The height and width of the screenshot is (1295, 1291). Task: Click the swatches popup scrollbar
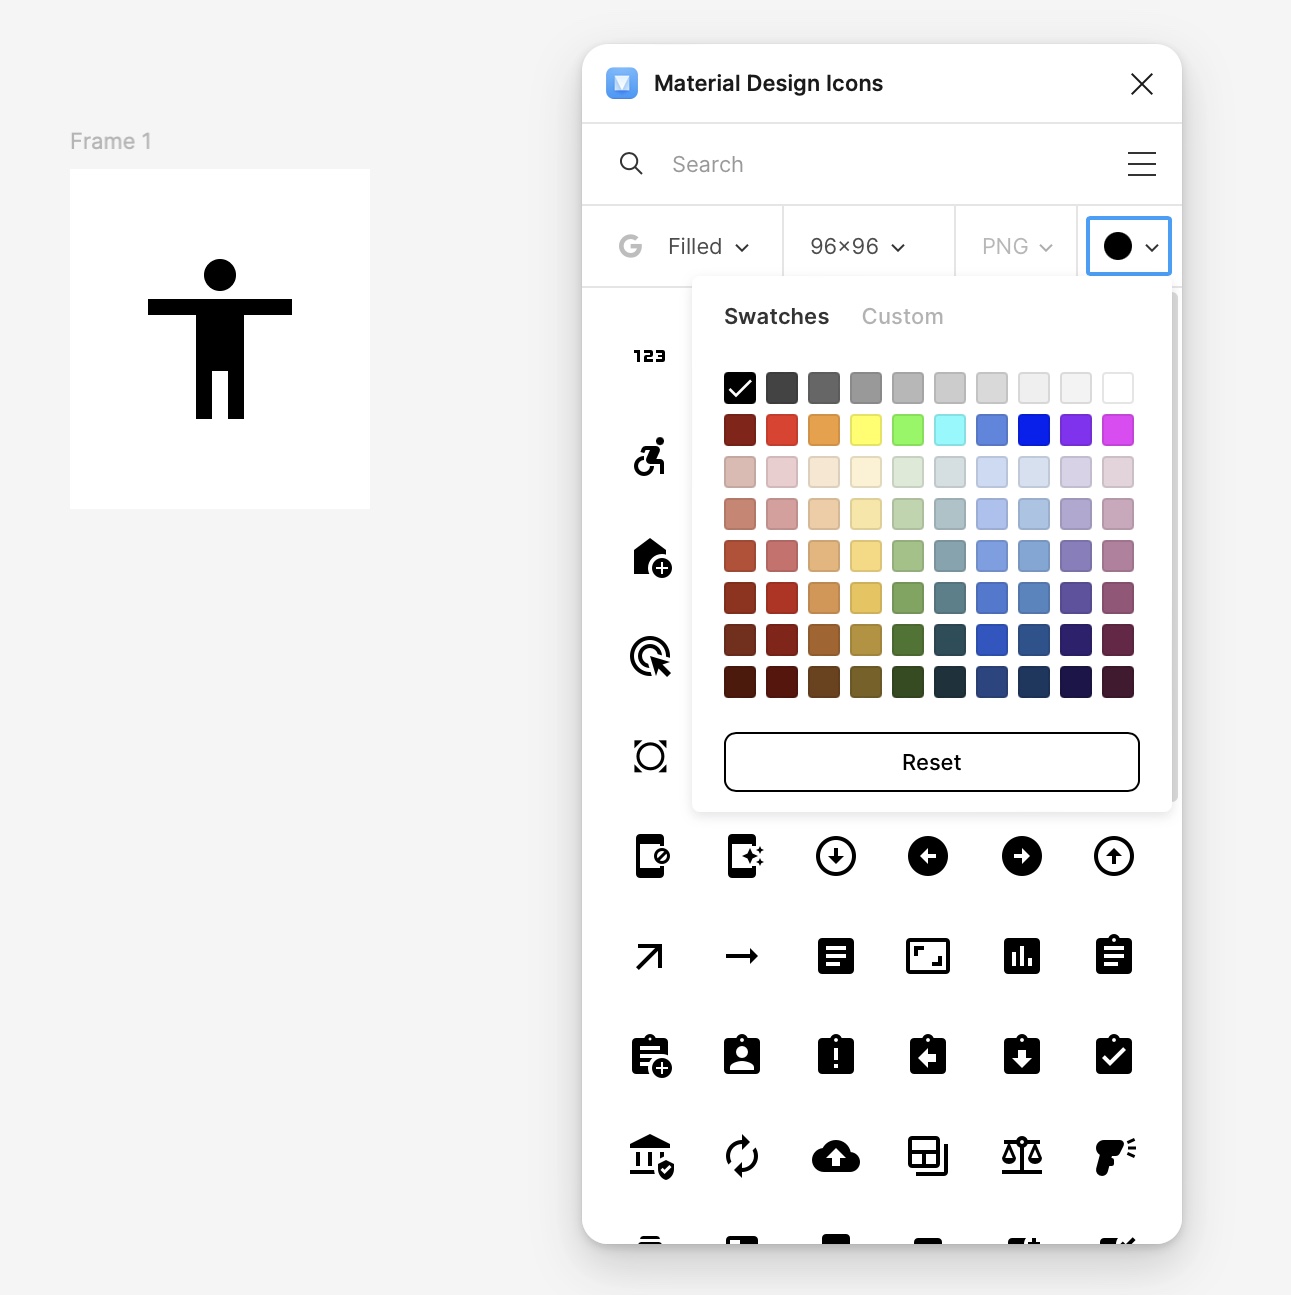[1175, 547]
